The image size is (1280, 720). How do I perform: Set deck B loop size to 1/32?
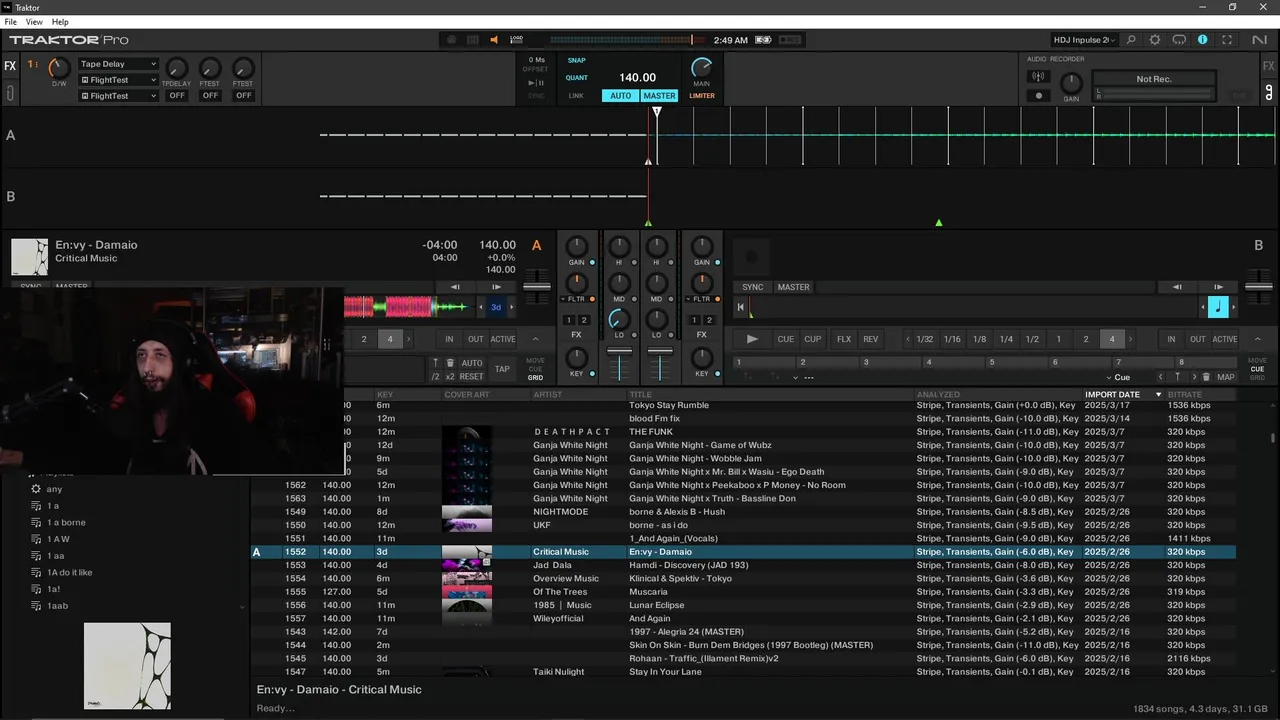click(x=925, y=339)
